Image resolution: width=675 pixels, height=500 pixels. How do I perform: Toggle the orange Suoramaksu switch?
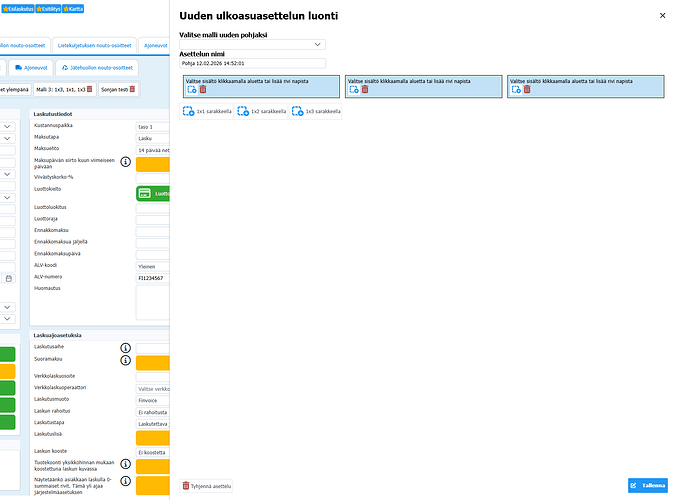pyautogui.click(x=152, y=363)
